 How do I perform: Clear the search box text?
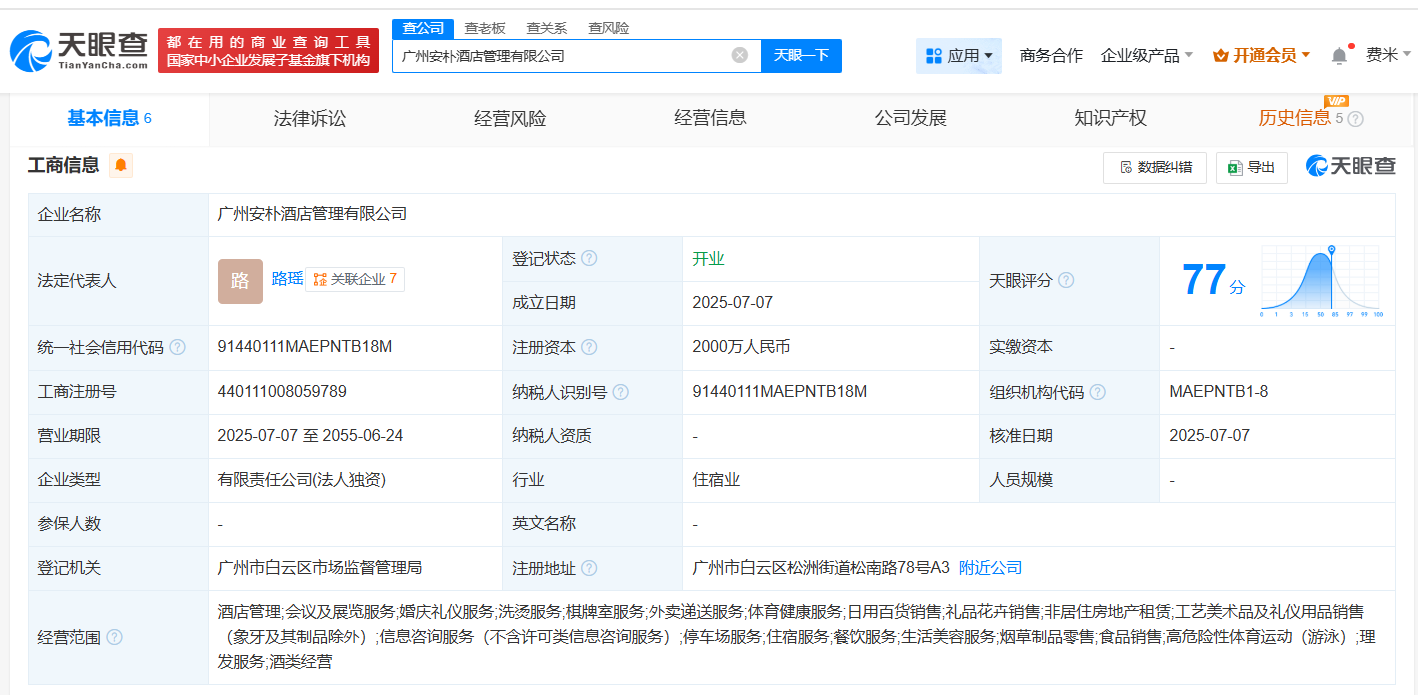(x=739, y=55)
